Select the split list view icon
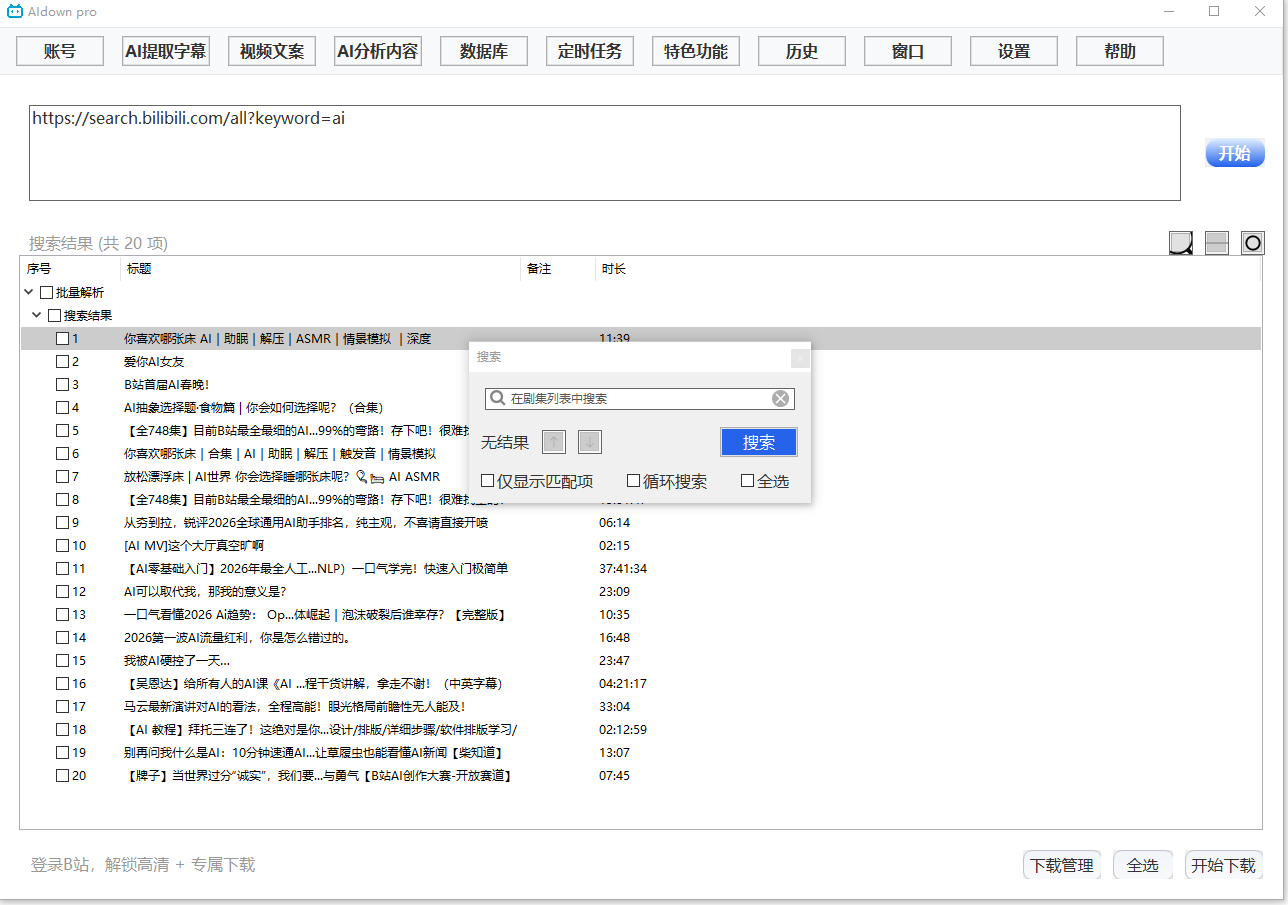 pos(1217,242)
